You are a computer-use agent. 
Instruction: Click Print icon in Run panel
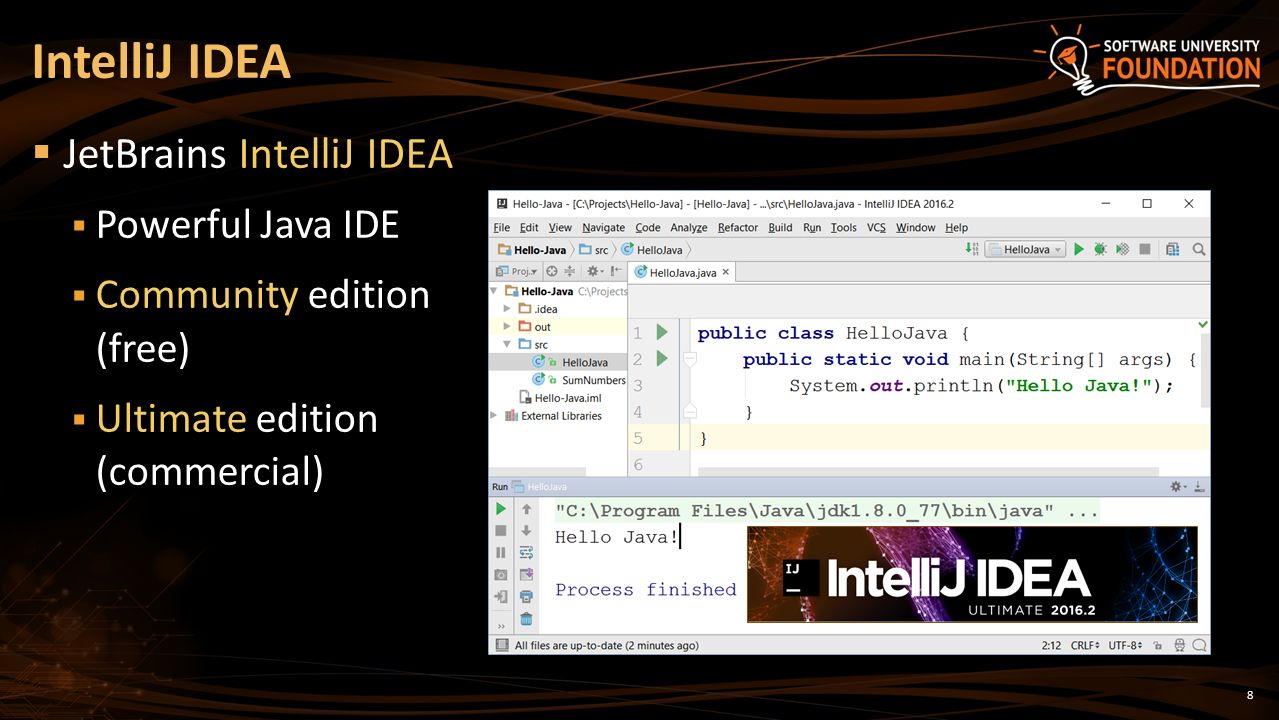(526, 596)
